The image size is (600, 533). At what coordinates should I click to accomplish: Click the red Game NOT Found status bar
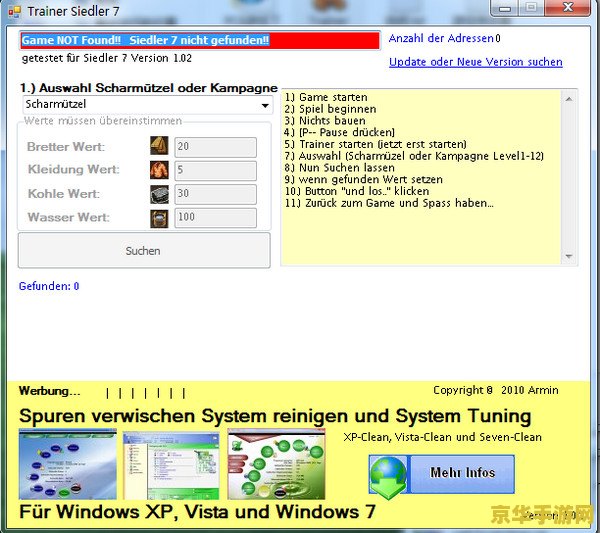200,40
